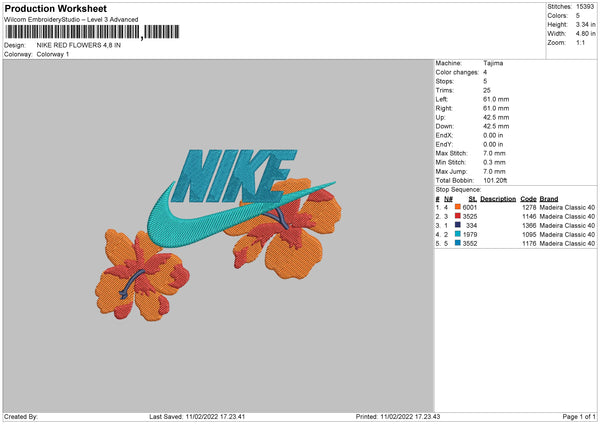This screenshot has height=424, width=600.
Task: Click the 'Left:' label
Action: [442, 99]
